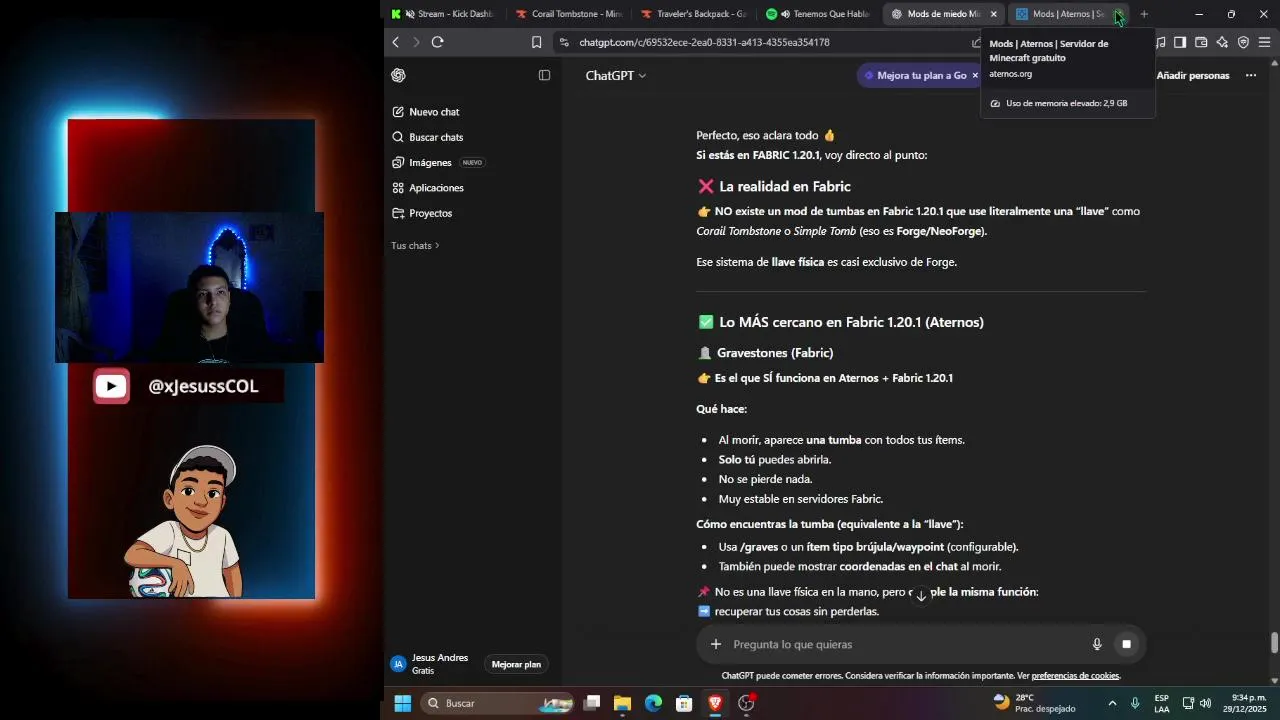
Task: Open the conversation three-dots options menu
Action: tap(1250, 75)
